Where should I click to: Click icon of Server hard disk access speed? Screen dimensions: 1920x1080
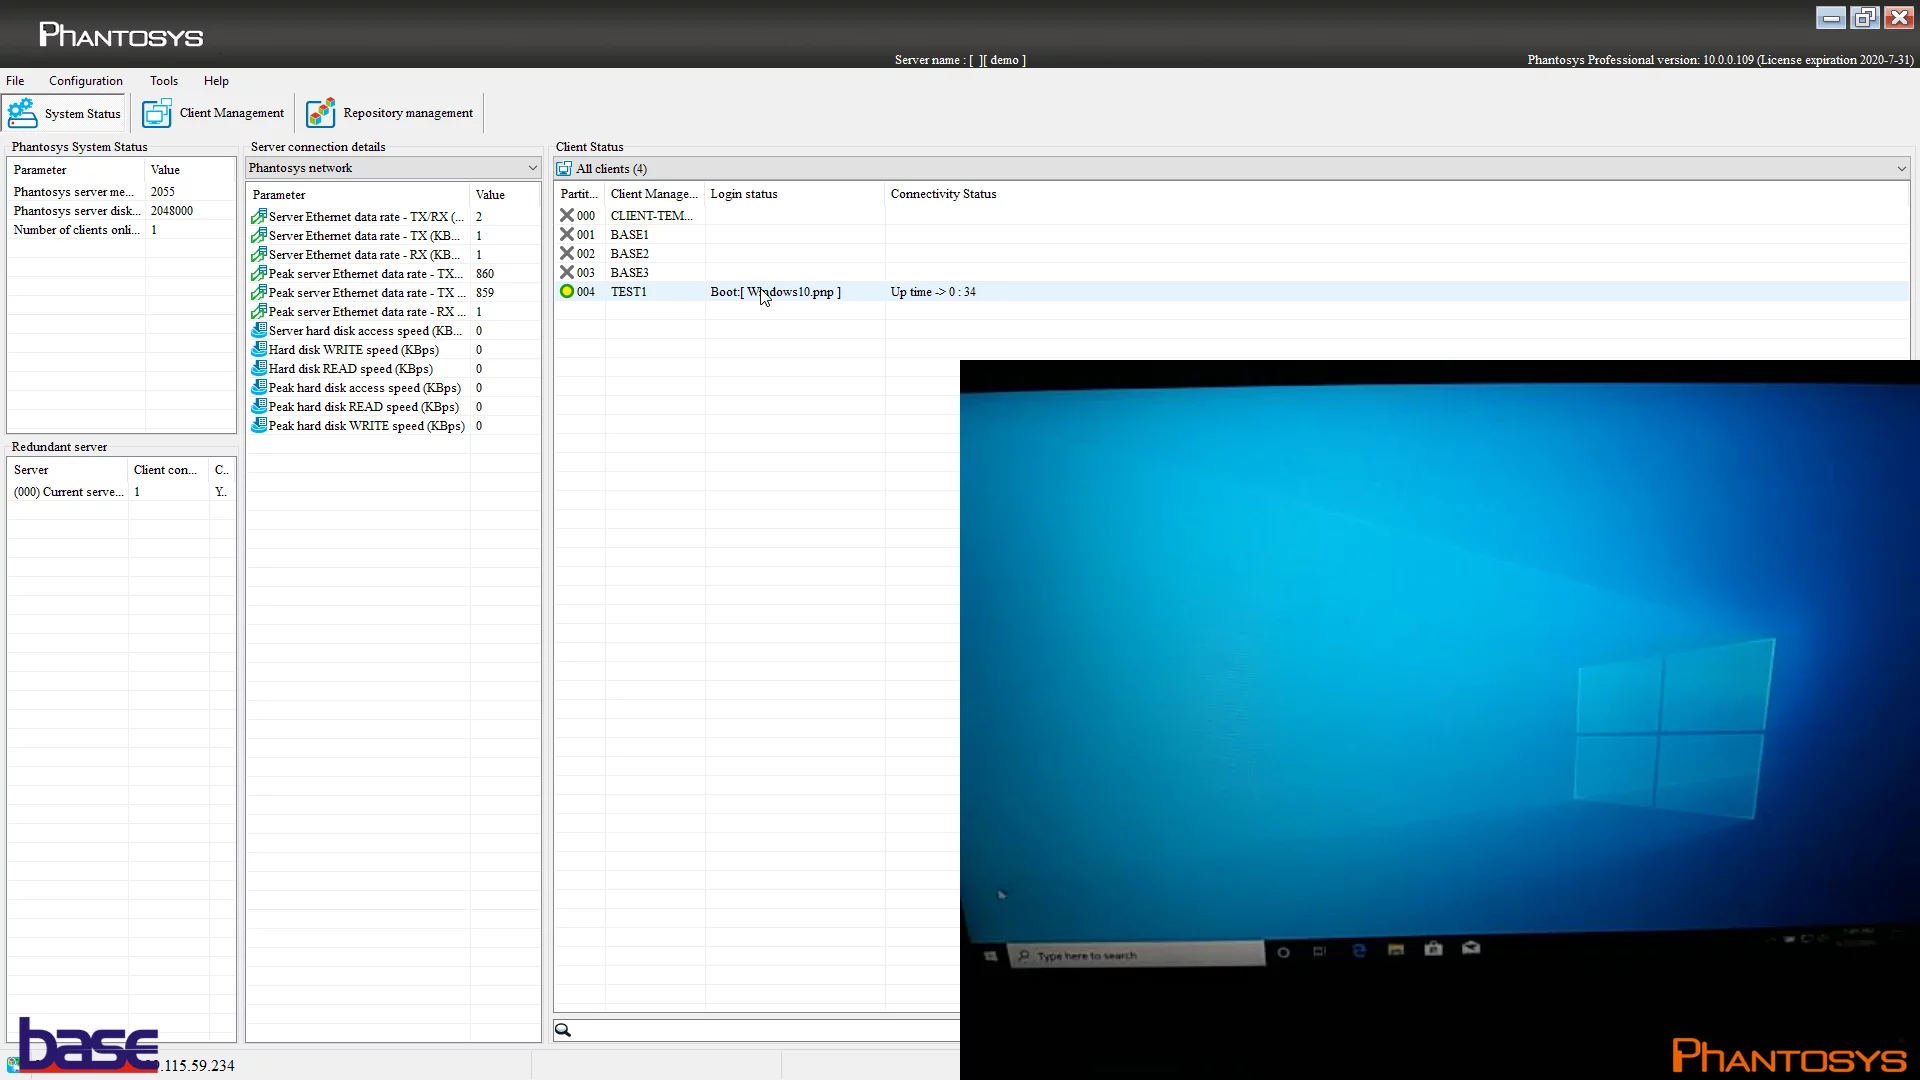coord(259,330)
